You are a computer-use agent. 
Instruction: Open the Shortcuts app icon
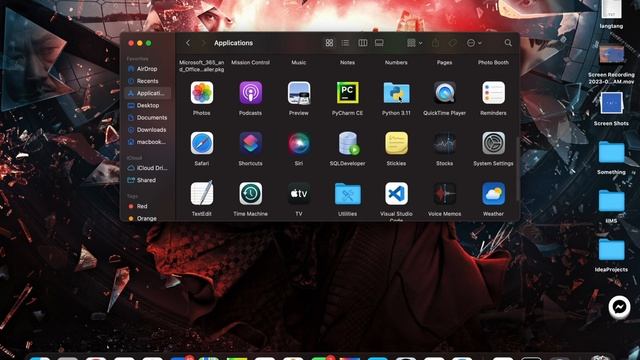[250, 143]
